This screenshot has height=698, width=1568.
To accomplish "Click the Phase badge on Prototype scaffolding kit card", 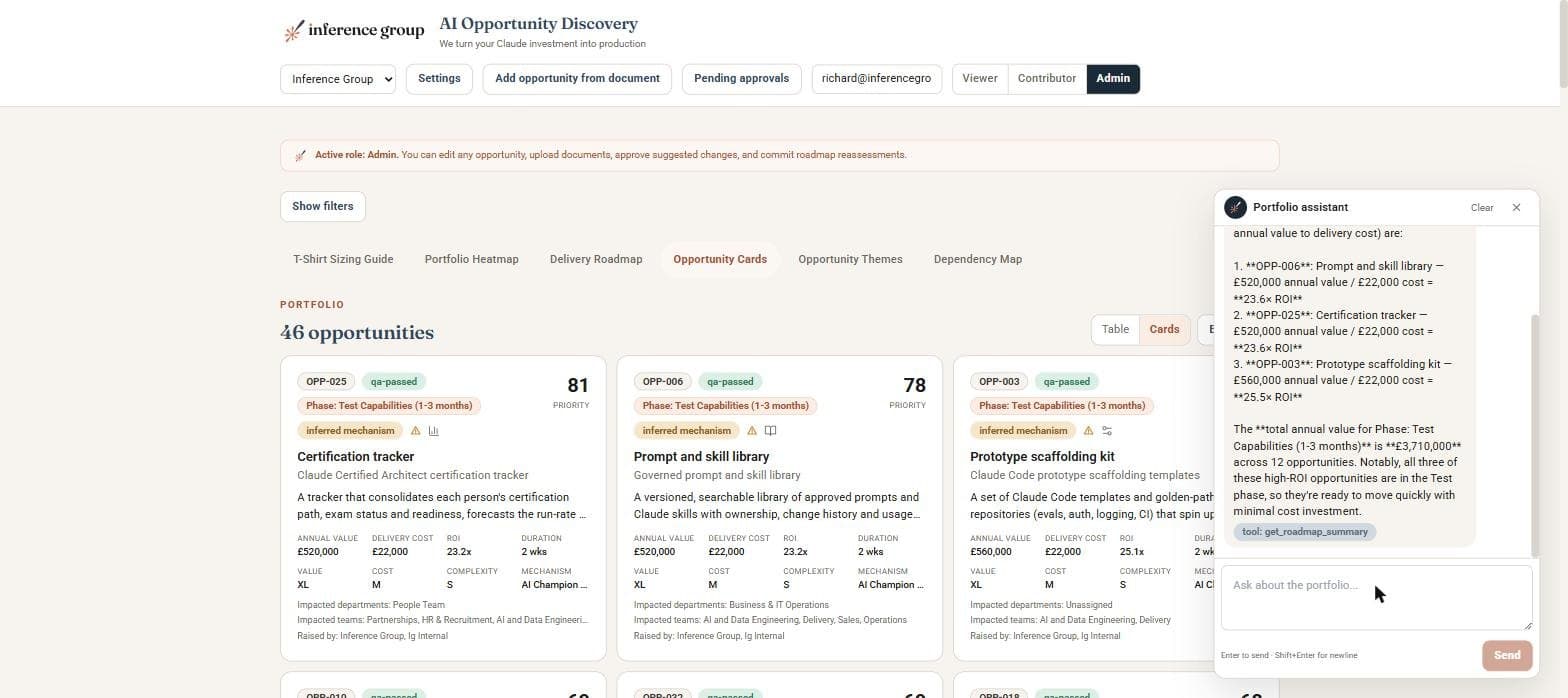I will pos(1062,406).
